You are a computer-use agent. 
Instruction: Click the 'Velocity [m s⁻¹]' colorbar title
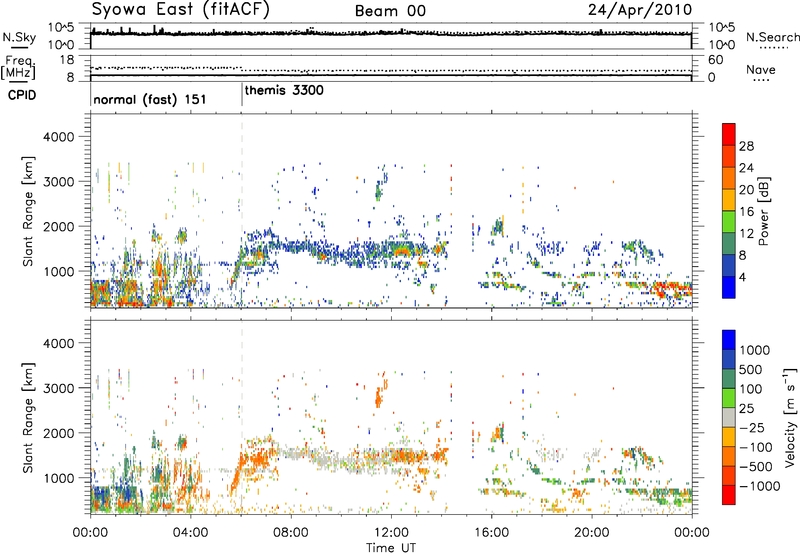(790, 418)
